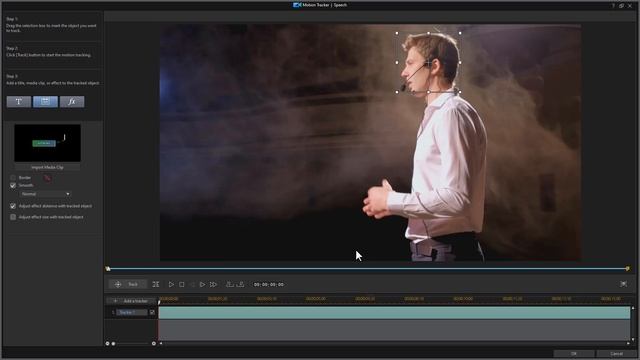
Task: Open the Normal smoothness dropdown
Action: 45,194
